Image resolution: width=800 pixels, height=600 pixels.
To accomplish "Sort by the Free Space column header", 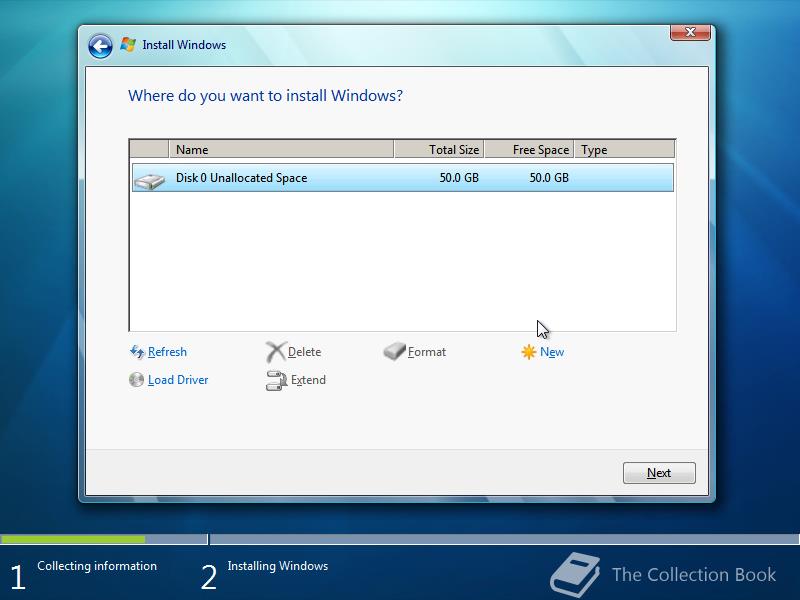I will [x=529, y=149].
